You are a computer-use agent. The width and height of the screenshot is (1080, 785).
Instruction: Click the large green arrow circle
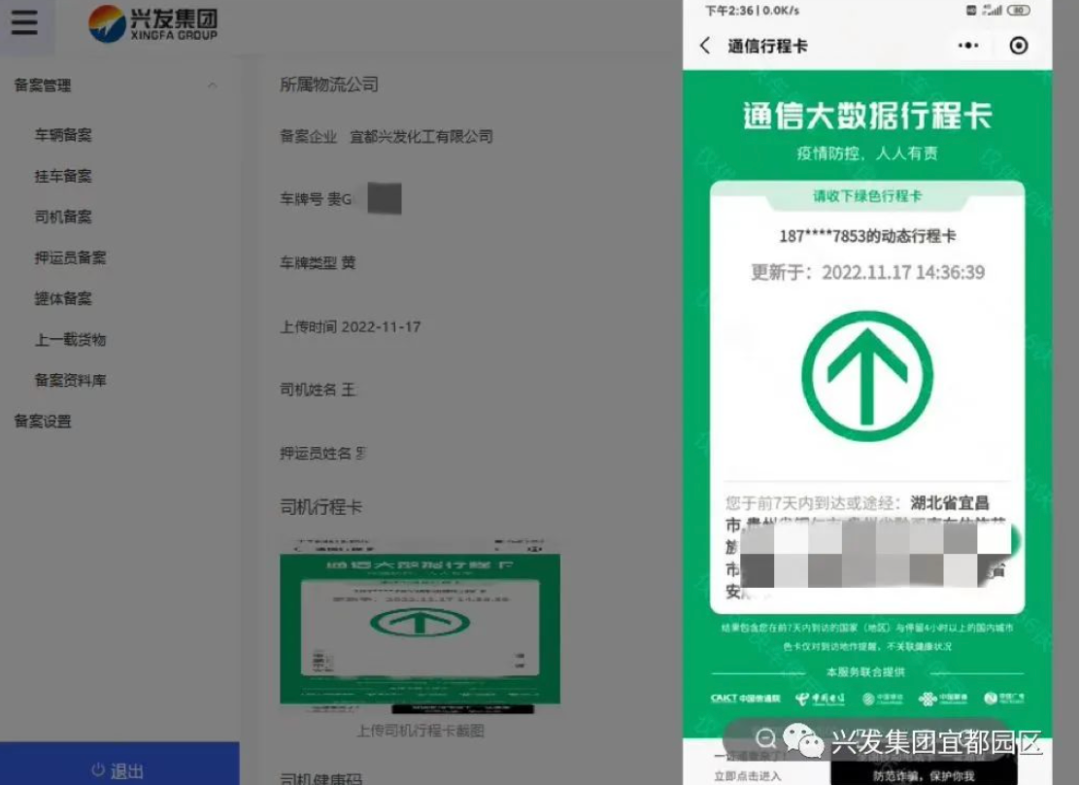(x=867, y=376)
